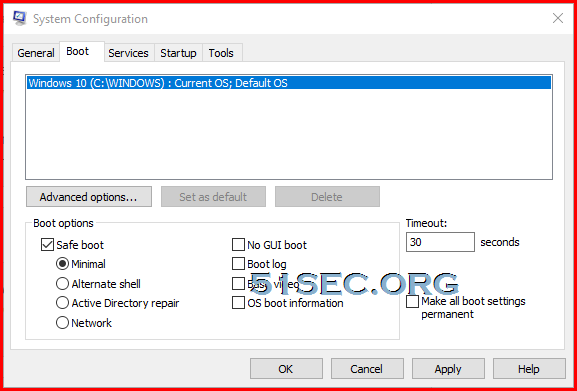Switch to the General tab
Viewport: 577px width, 391px height.
tap(36, 53)
